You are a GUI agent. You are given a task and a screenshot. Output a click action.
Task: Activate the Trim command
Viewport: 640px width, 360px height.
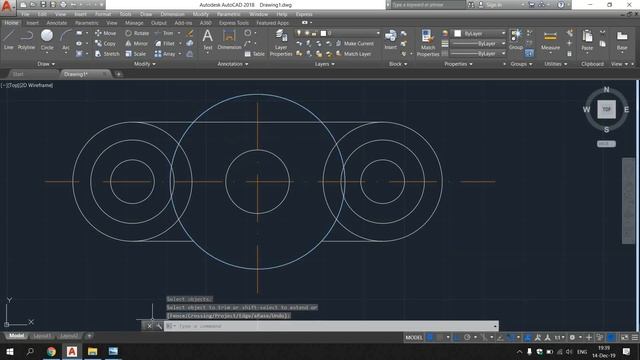pyautogui.click(x=164, y=33)
